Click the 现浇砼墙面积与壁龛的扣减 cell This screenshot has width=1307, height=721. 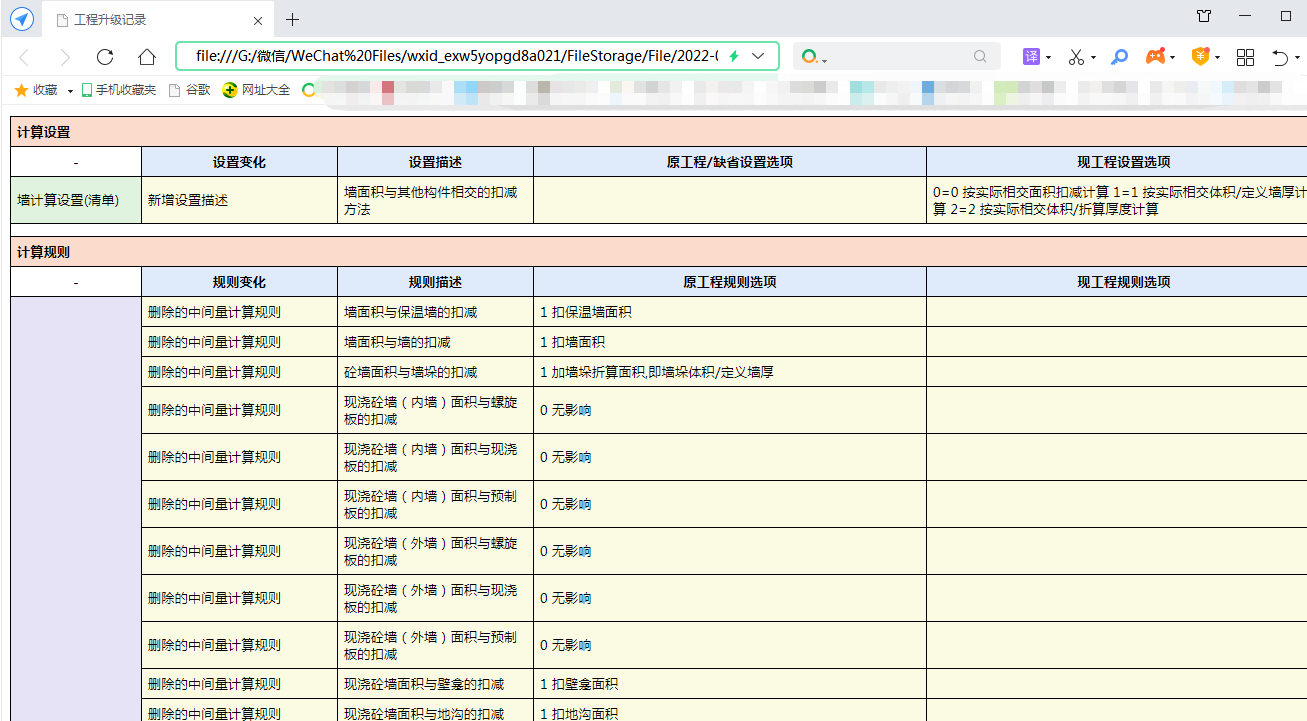point(435,684)
